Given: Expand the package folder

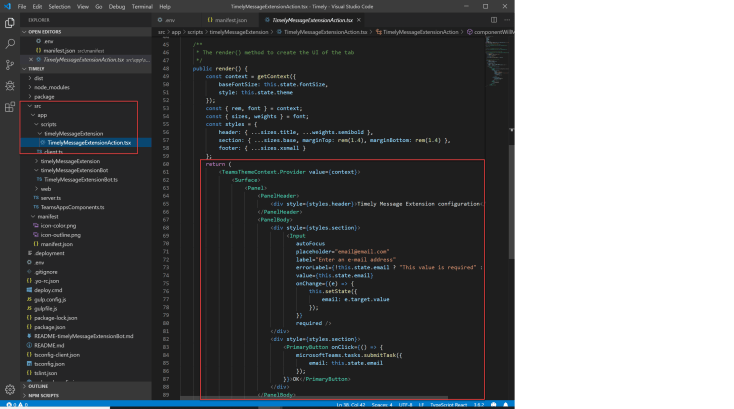Looking at the screenshot, I should (x=44, y=97).
